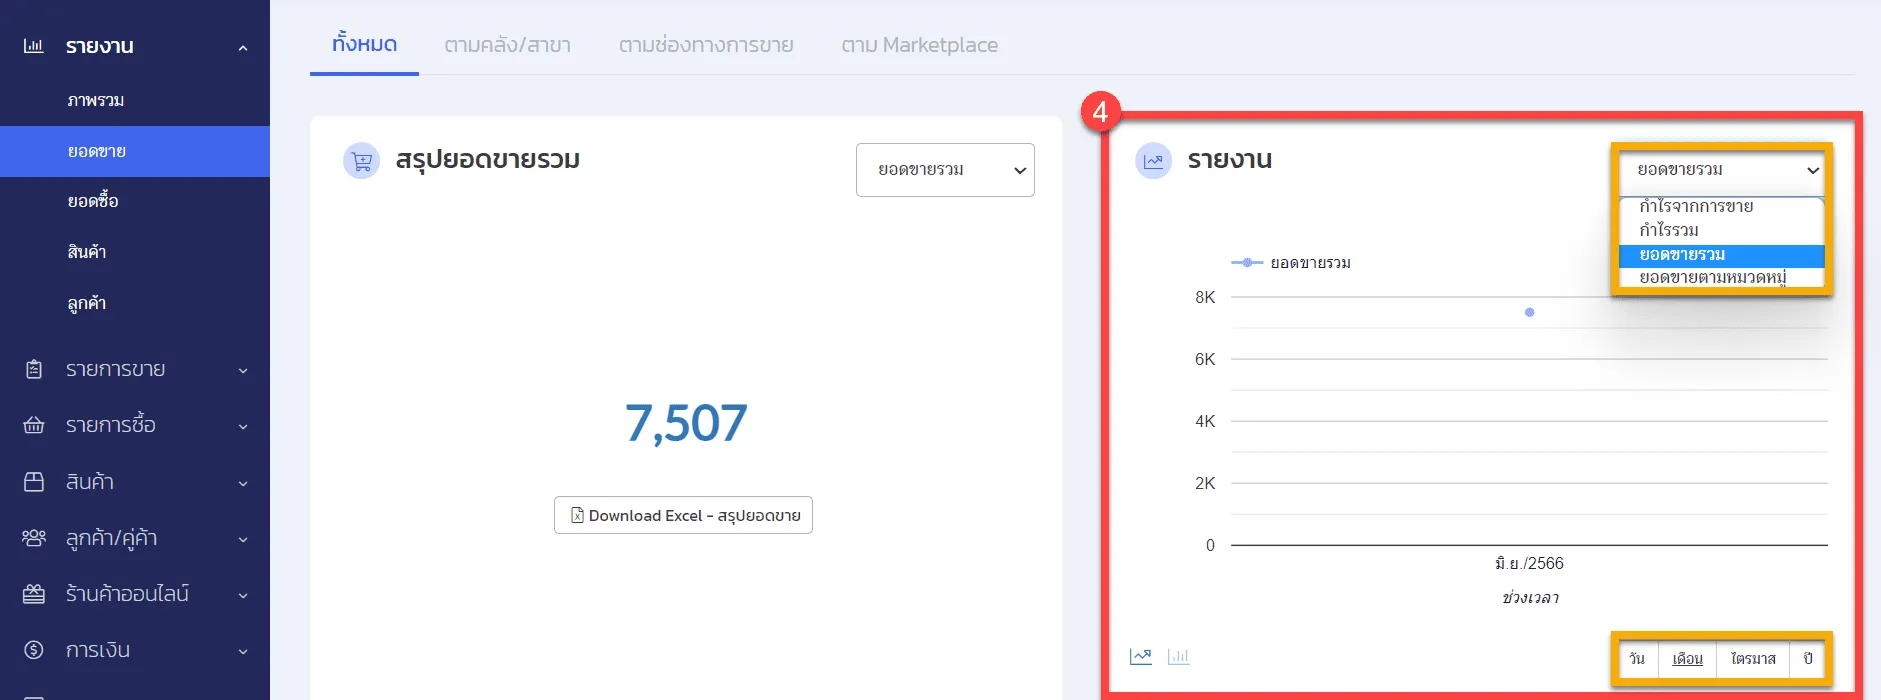Image resolution: width=1881 pixels, height=700 pixels.
Task: Open ยอดขายรวม dropdown in สรุปยอดขายรวม card
Action: tap(945, 170)
